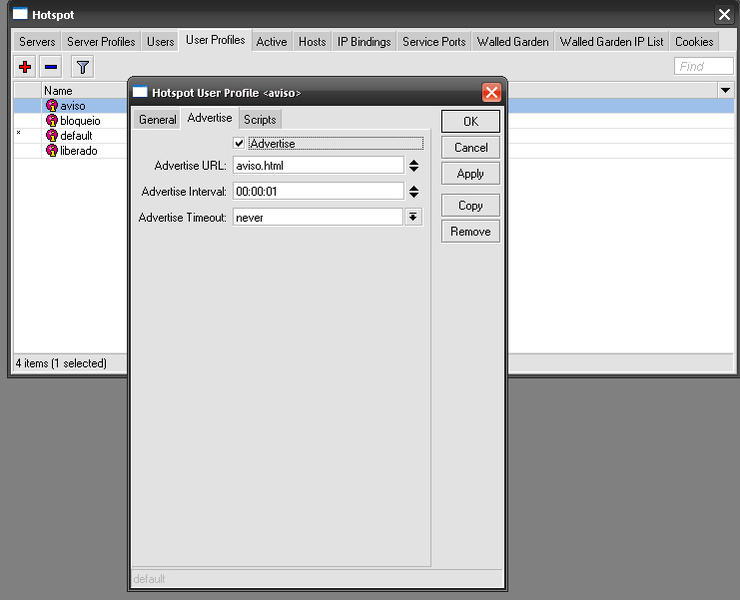Select the aviso row name
This screenshot has height=600, width=740.
pyautogui.click(x=73, y=106)
